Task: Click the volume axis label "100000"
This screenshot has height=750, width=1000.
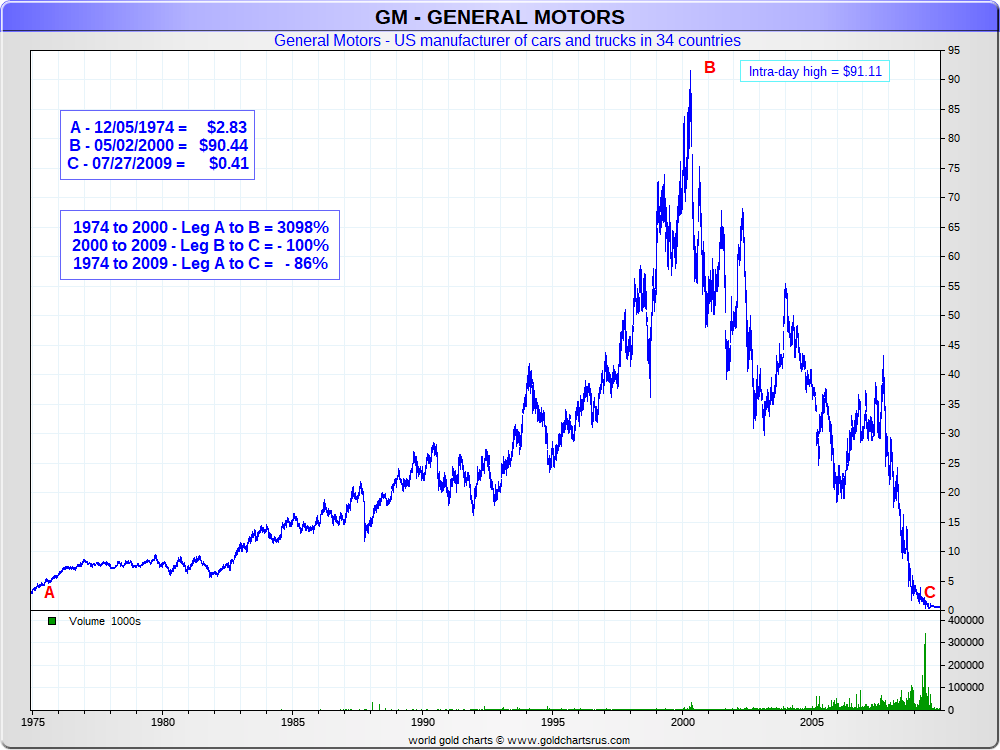Action: 966,688
